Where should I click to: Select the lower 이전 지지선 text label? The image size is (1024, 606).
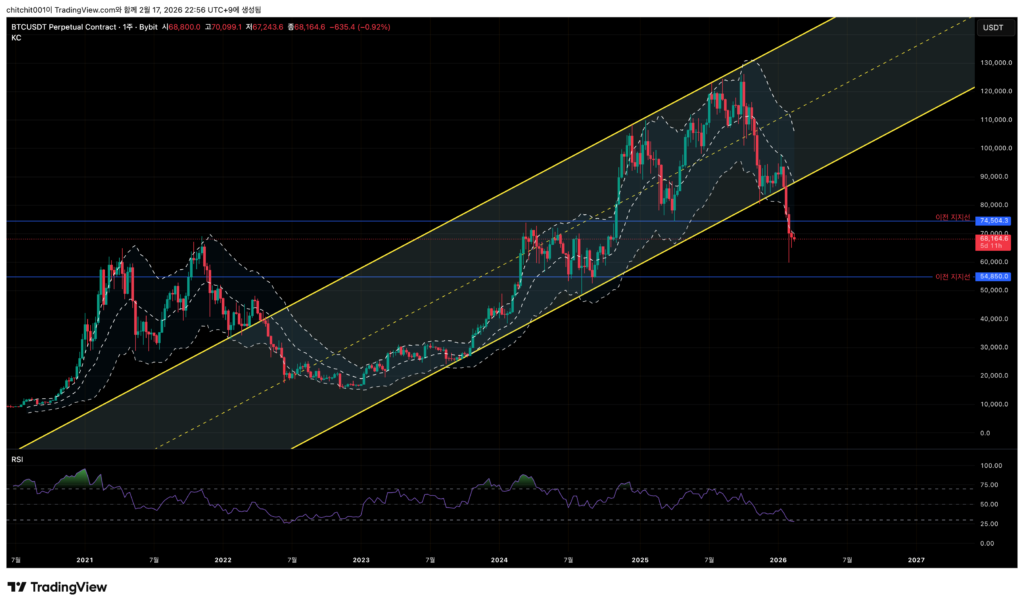pyautogui.click(x=953, y=276)
